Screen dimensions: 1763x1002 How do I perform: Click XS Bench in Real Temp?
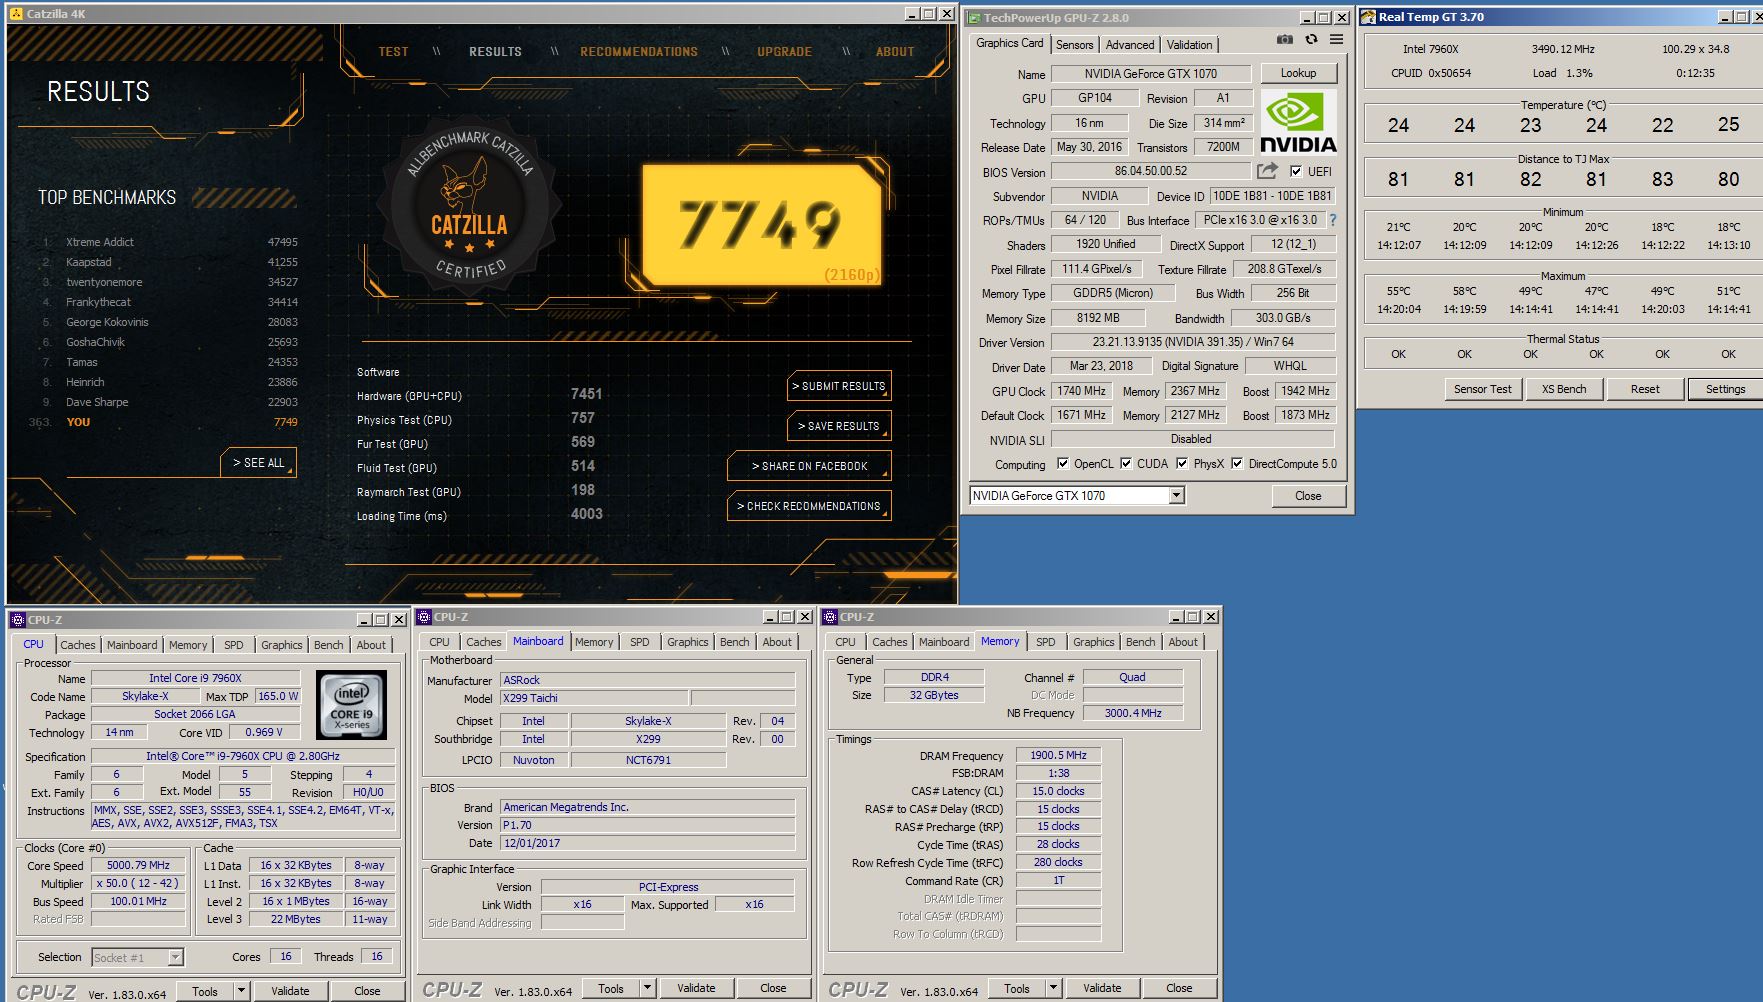[x=1563, y=389]
